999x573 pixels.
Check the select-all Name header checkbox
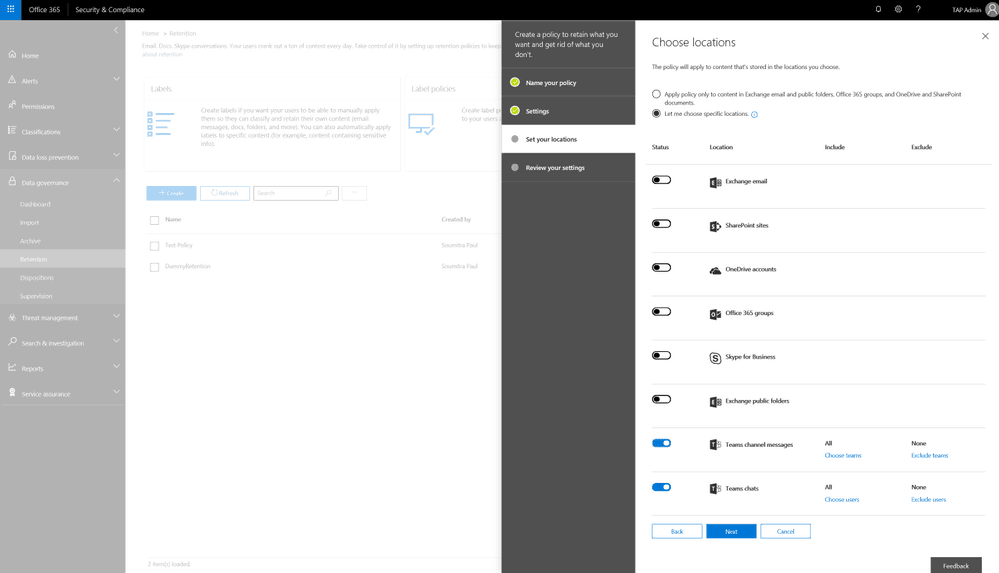(154, 221)
